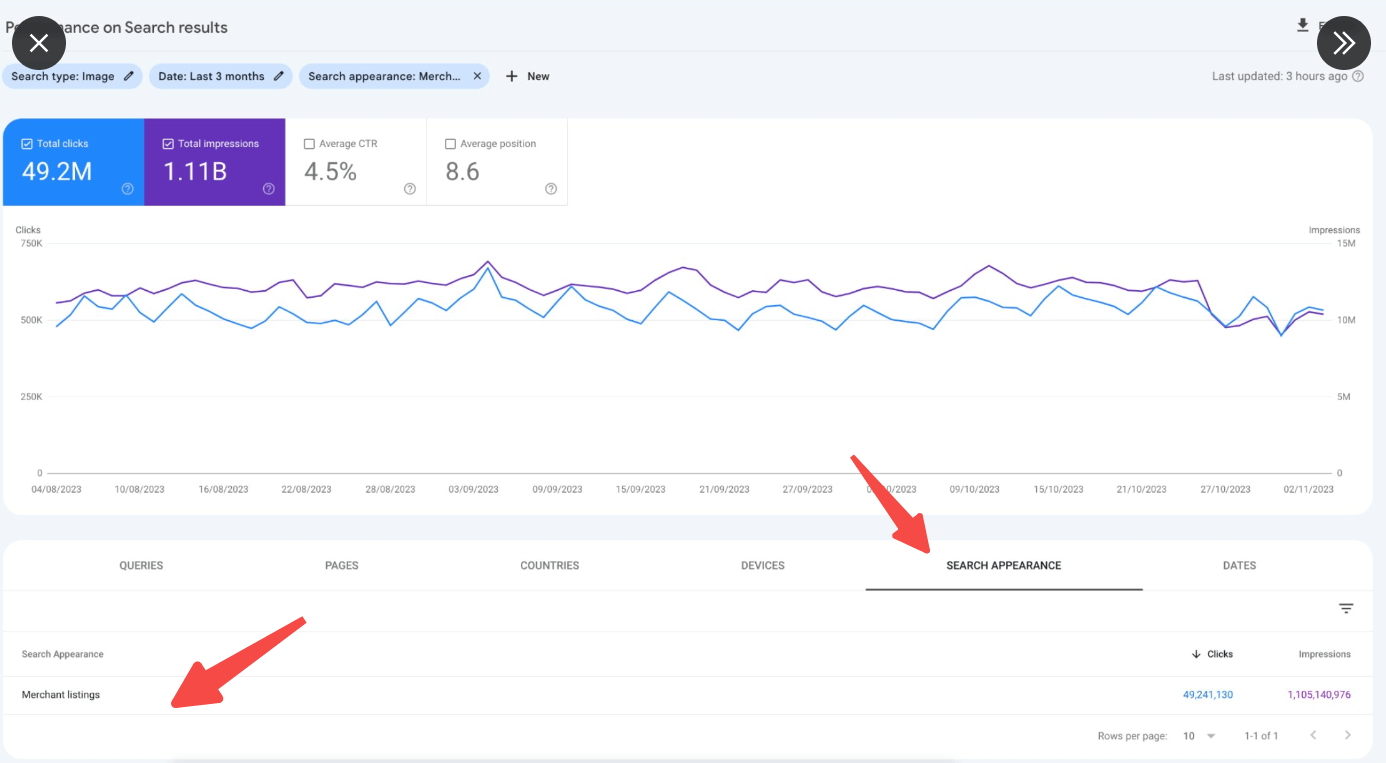
Task: Click the 1.11B total impressions value
Action: 194,171
